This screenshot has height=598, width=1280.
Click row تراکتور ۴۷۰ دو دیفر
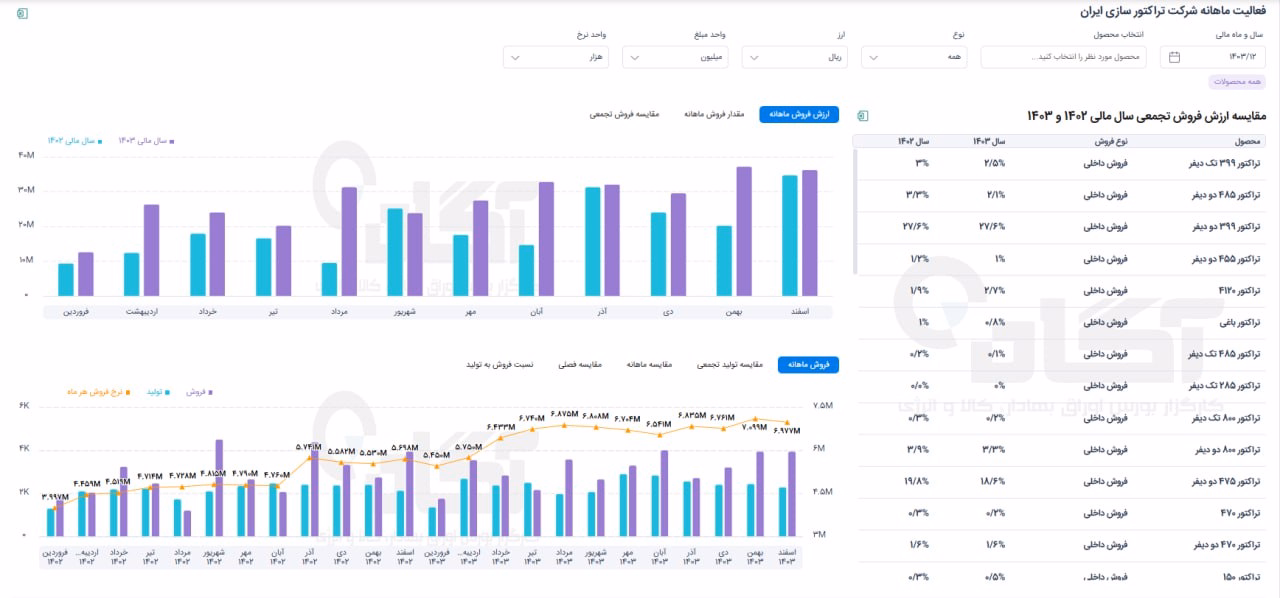(x=1061, y=545)
